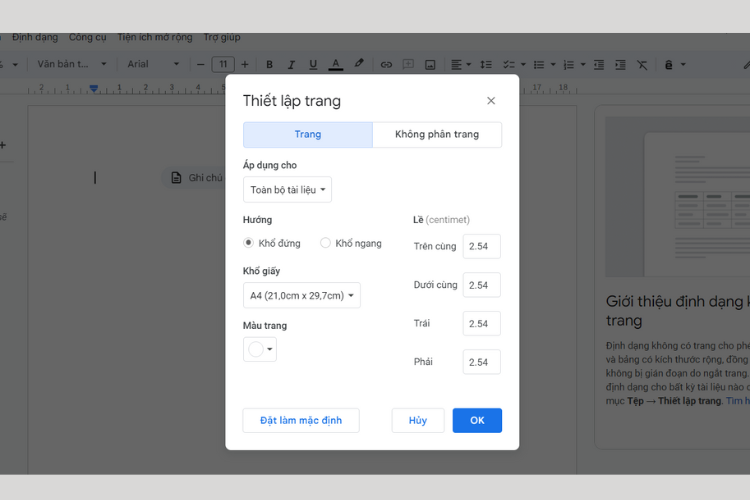The height and width of the screenshot is (500, 750).
Task: Apply underline with the toolbar icon
Action: click(313, 64)
